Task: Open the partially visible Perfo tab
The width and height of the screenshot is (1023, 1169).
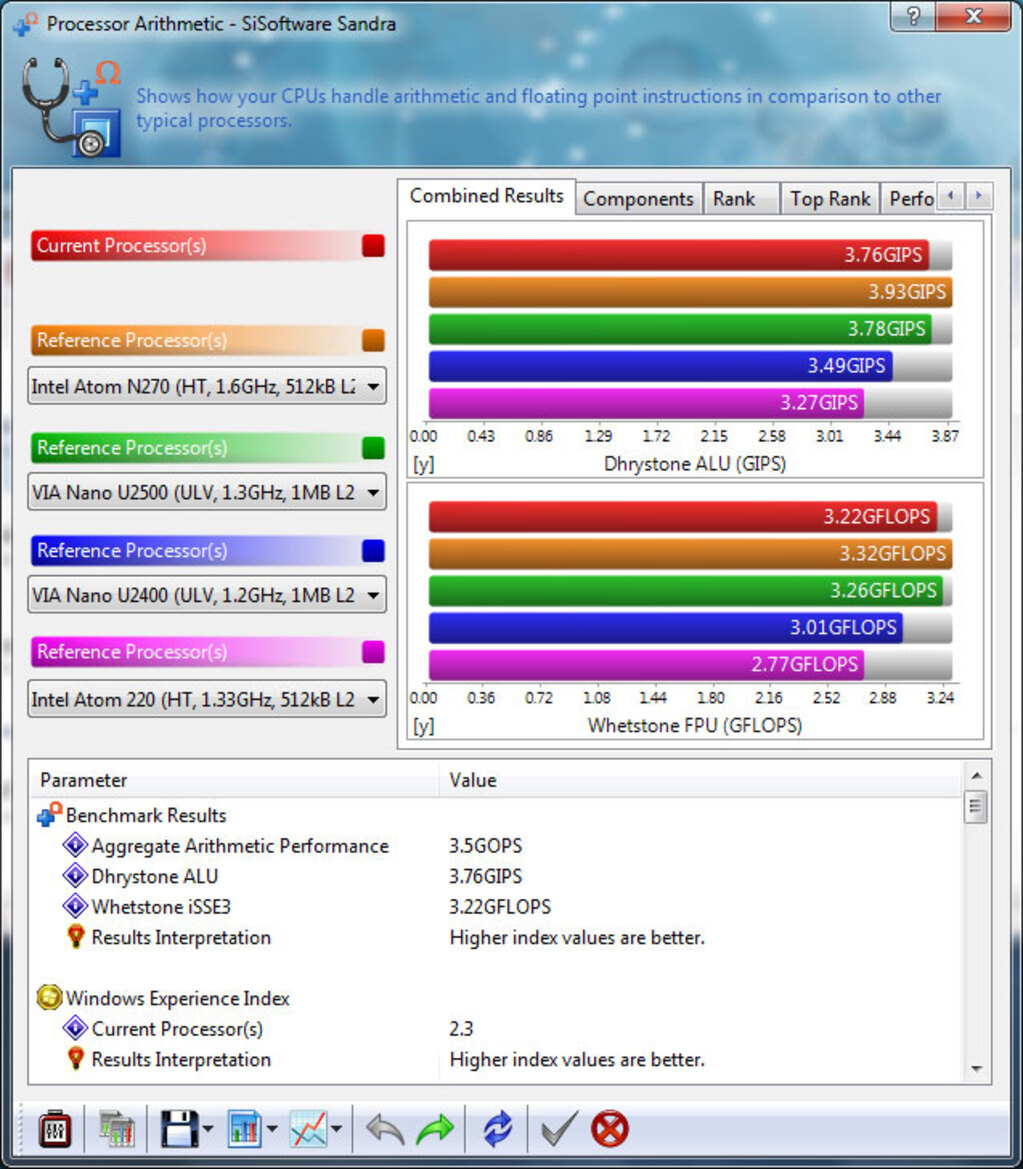Action: pyautogui.click(x=910, y=199)
